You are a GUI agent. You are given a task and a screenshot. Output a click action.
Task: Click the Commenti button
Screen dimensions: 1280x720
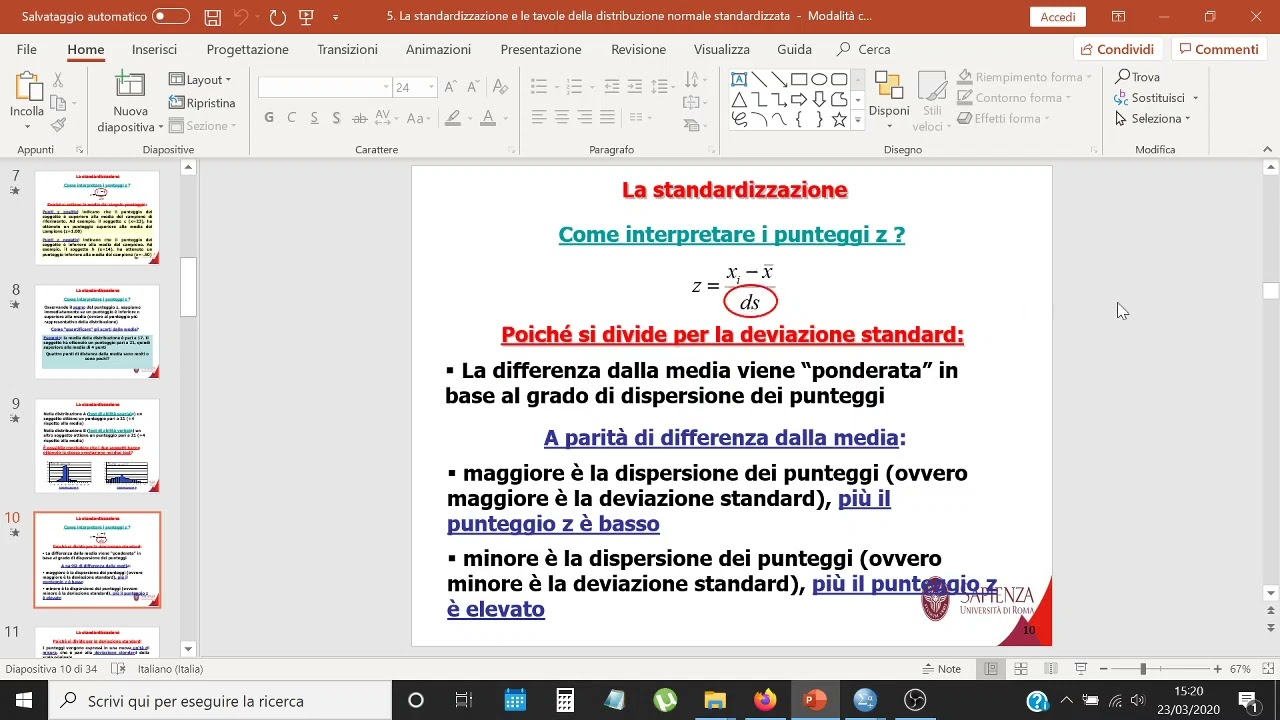click(x=1217, y=49)
